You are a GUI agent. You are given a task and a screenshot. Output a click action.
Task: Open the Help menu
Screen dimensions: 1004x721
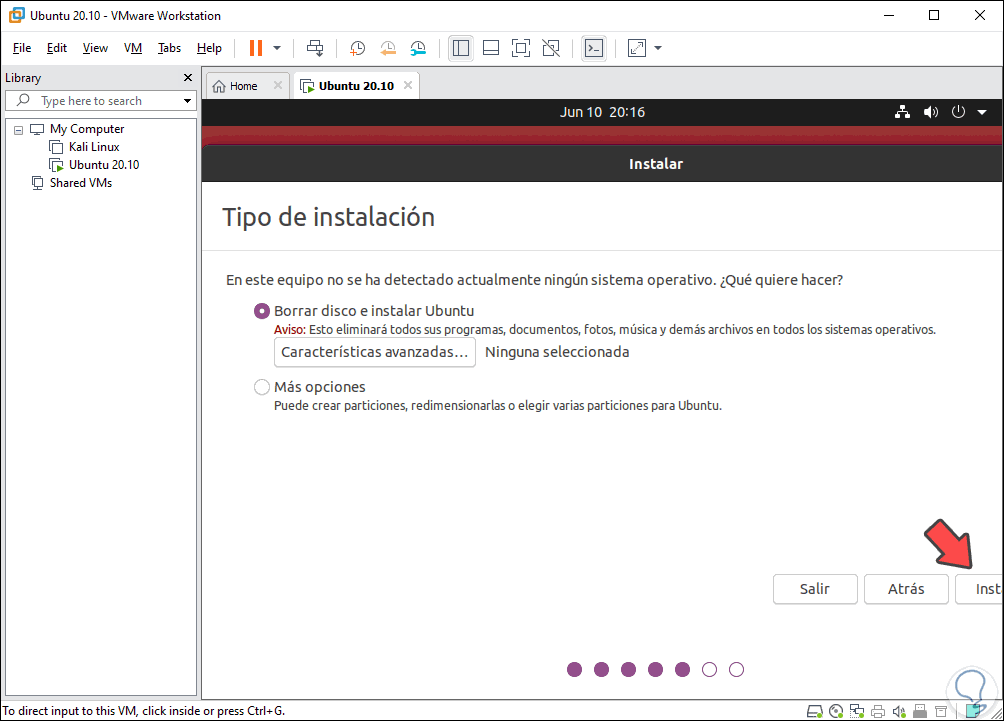coord(209,48)
